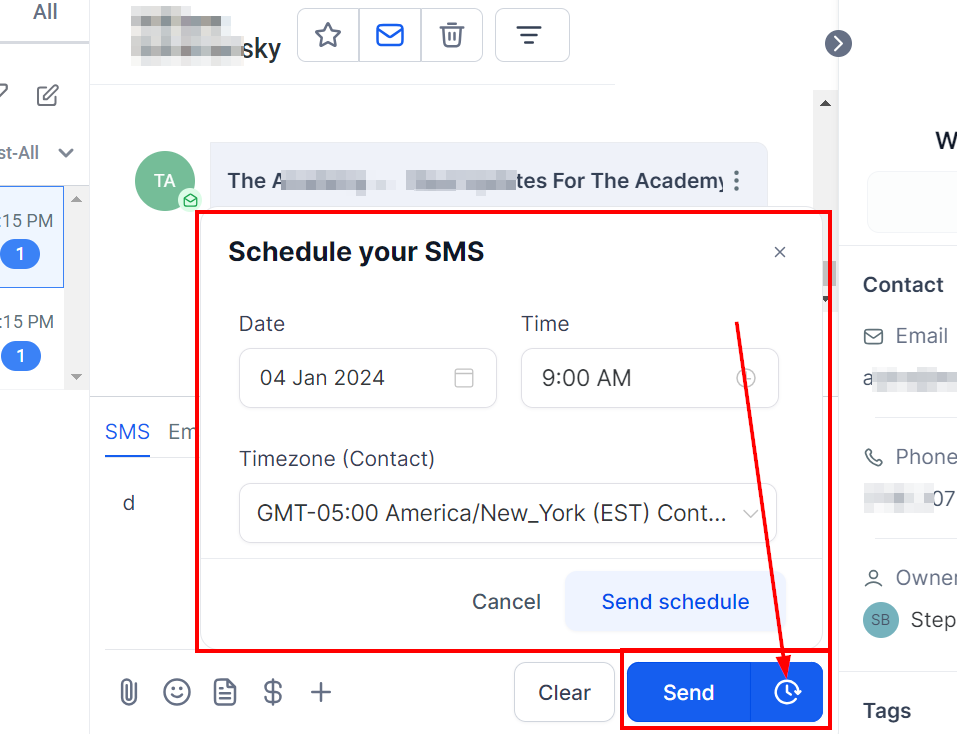Open schedule send clock button
Screen dimensions: 957x734
pyautogui.click(x=787, y=692)
